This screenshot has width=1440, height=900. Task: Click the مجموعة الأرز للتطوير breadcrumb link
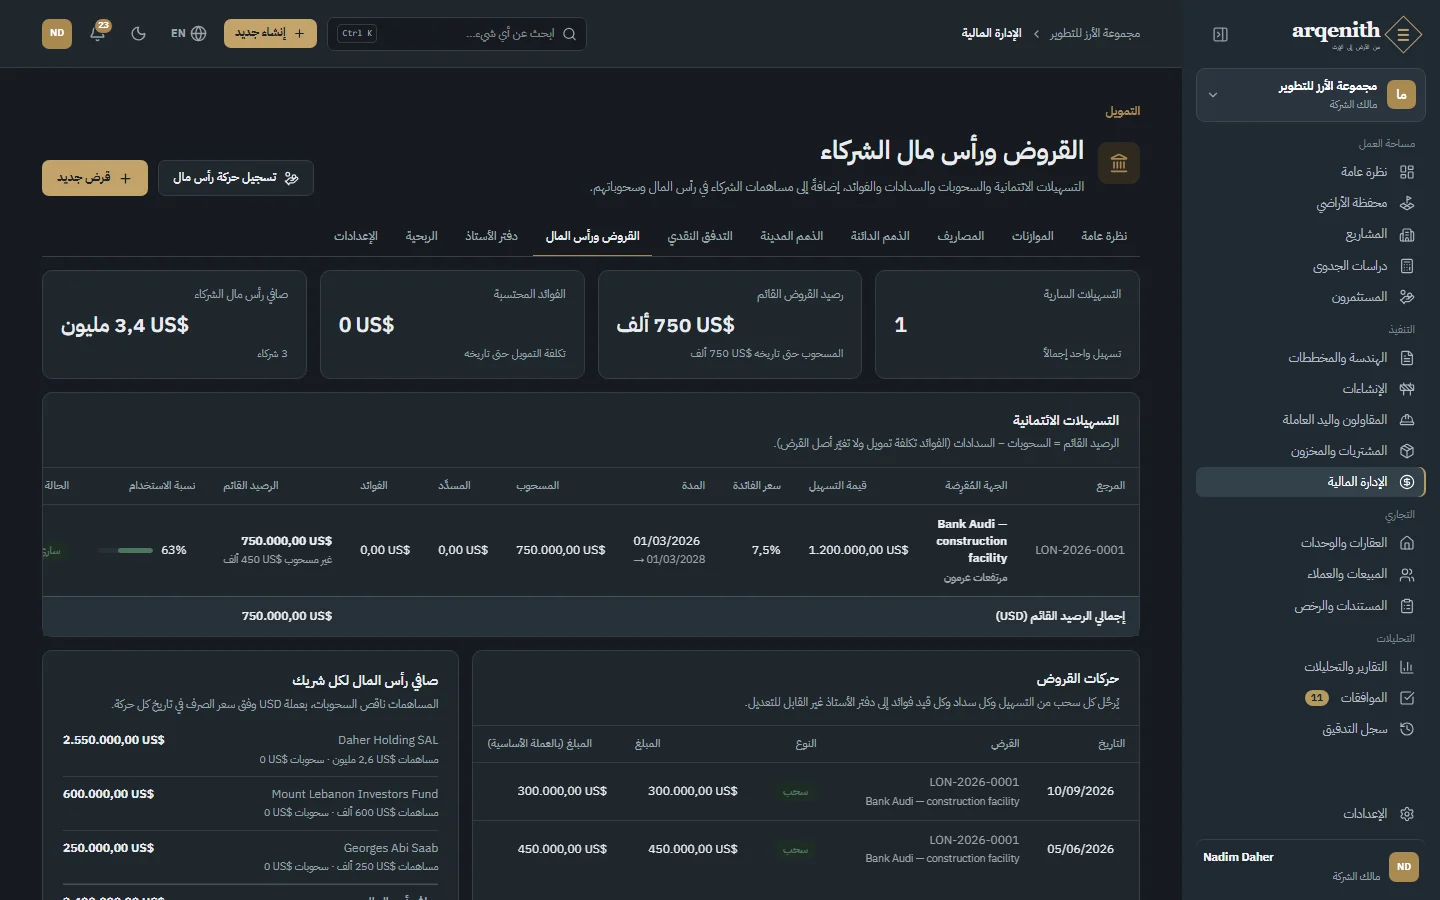click(x=1095, y=34)
